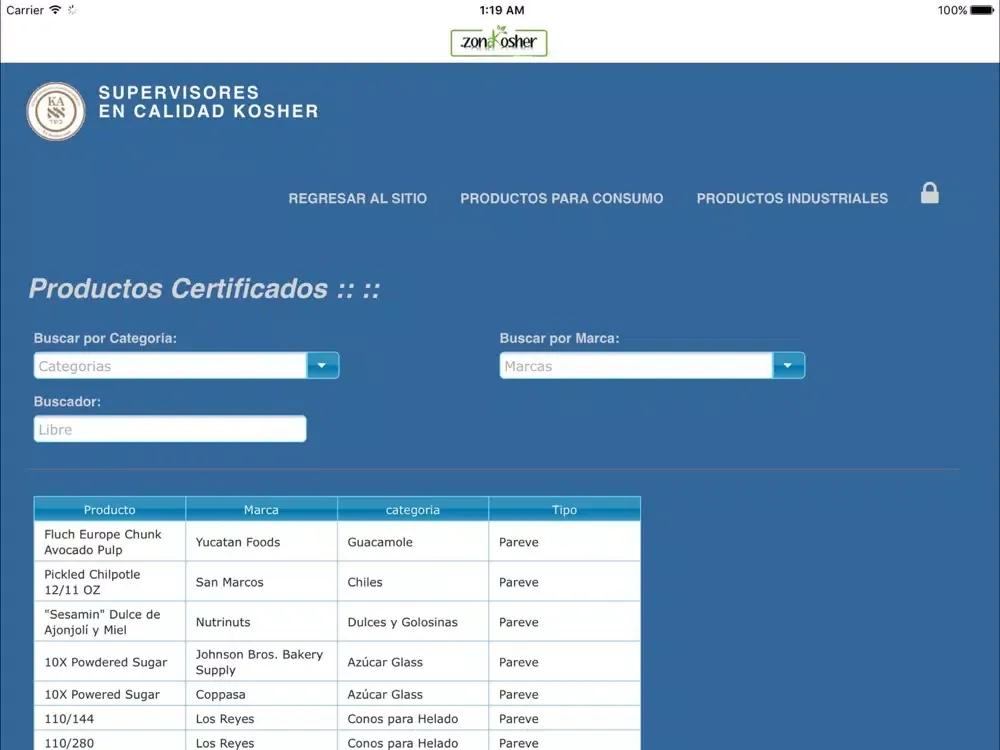Tap the Productos Certificados heading

click(x=205, y=288)
